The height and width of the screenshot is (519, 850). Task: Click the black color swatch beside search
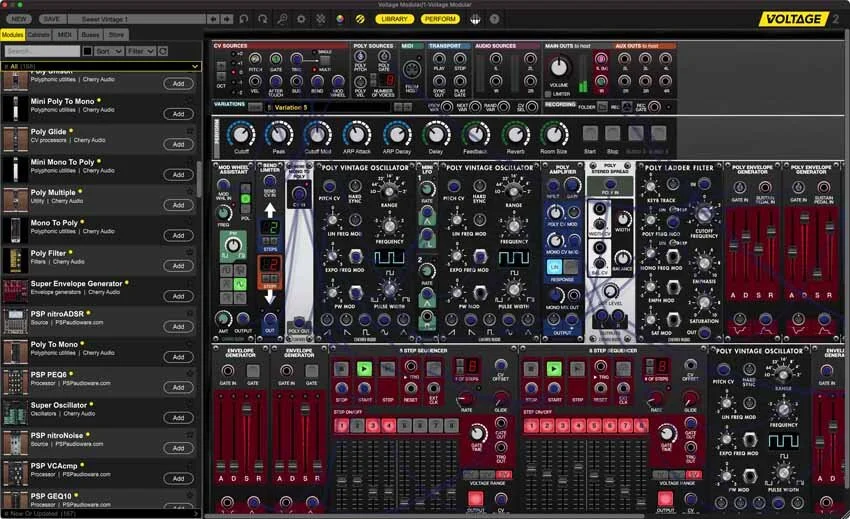tap(87, 51)
